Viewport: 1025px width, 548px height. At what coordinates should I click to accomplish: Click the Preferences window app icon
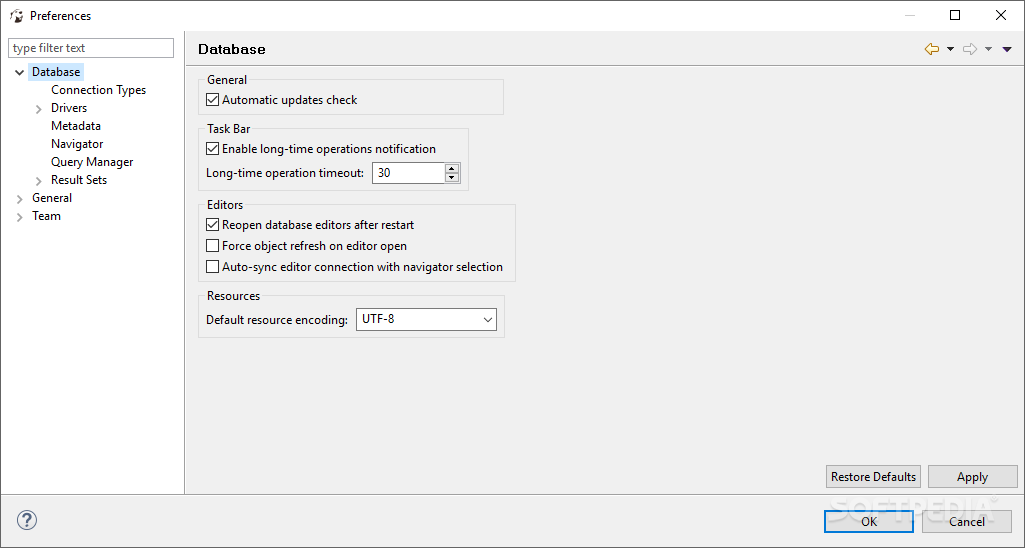click(16, 16)
